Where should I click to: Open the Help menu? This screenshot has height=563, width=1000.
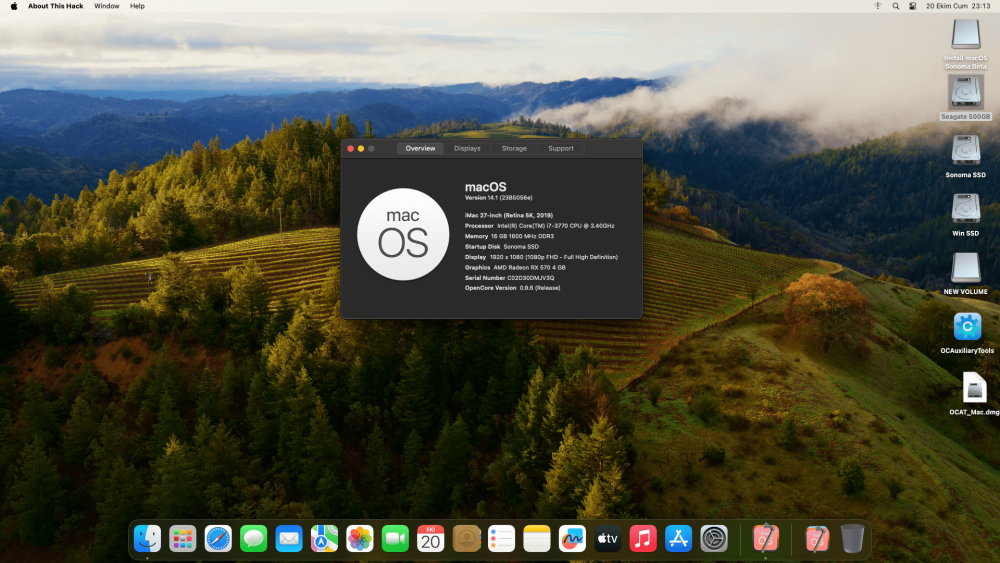[137, 6]
